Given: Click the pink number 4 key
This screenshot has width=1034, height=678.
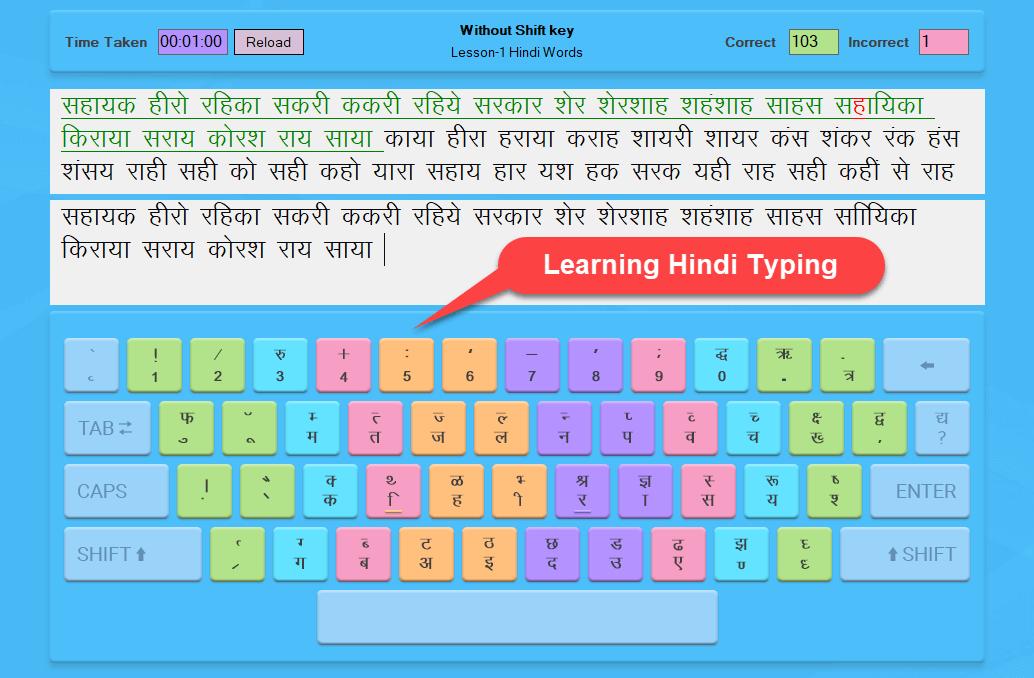Looking at the screenshot, I should 343,365.
